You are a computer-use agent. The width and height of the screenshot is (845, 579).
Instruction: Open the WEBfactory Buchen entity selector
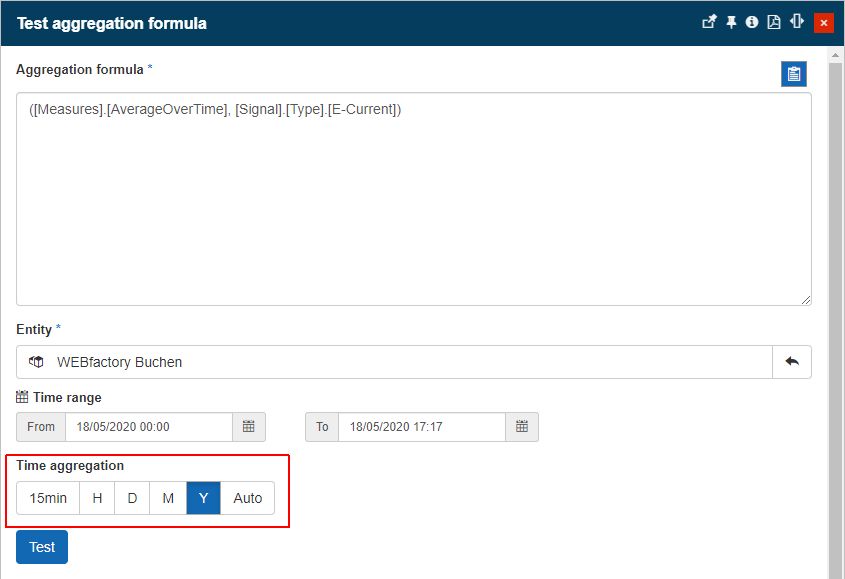tap(394, 362)
